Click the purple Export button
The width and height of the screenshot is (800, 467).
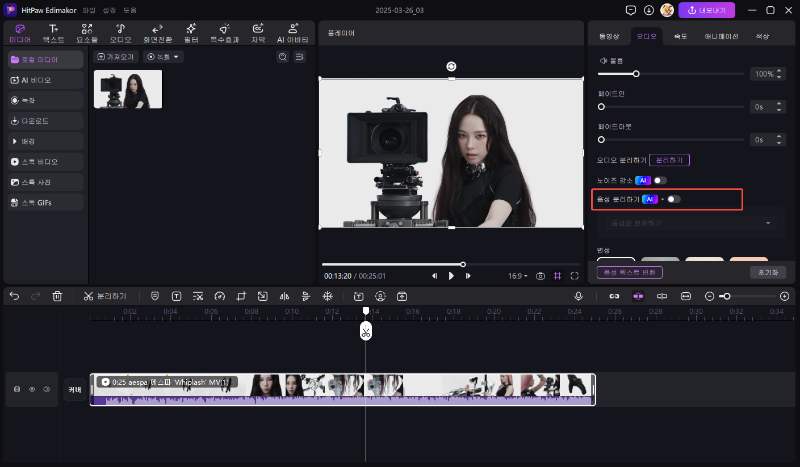707,10
